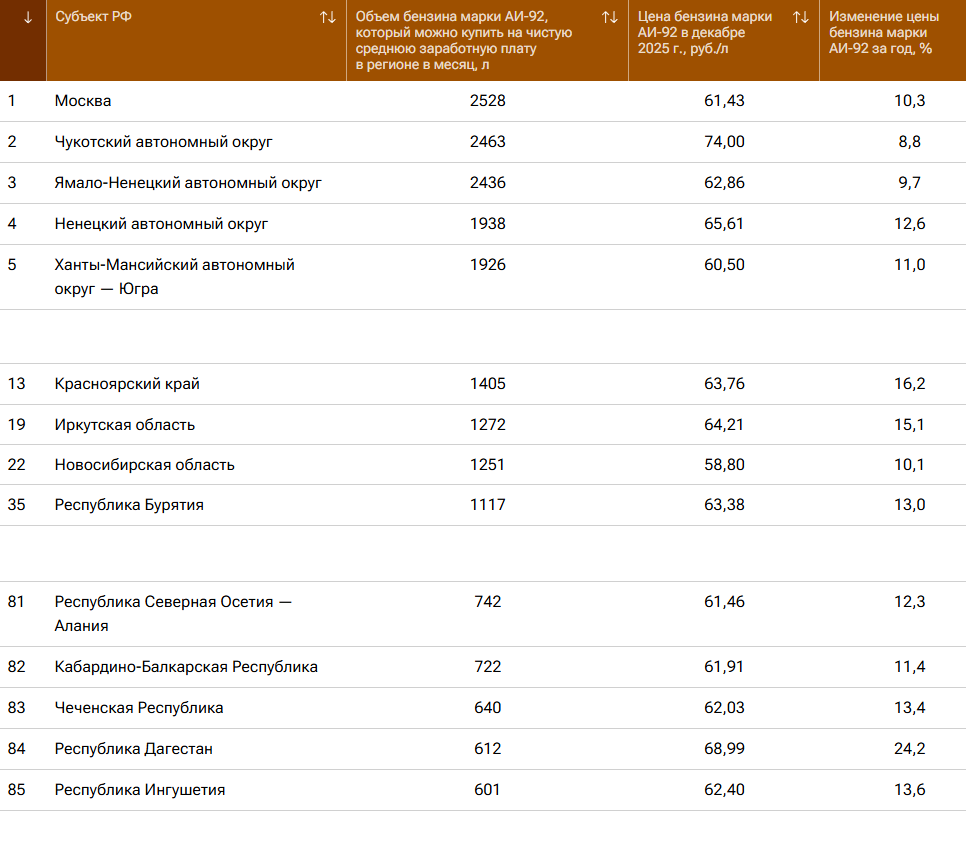Click the Цена бензина марки АИ-92 header text
Image resolution: width=966 pixels, height=866 pixels.
point(698,32)
